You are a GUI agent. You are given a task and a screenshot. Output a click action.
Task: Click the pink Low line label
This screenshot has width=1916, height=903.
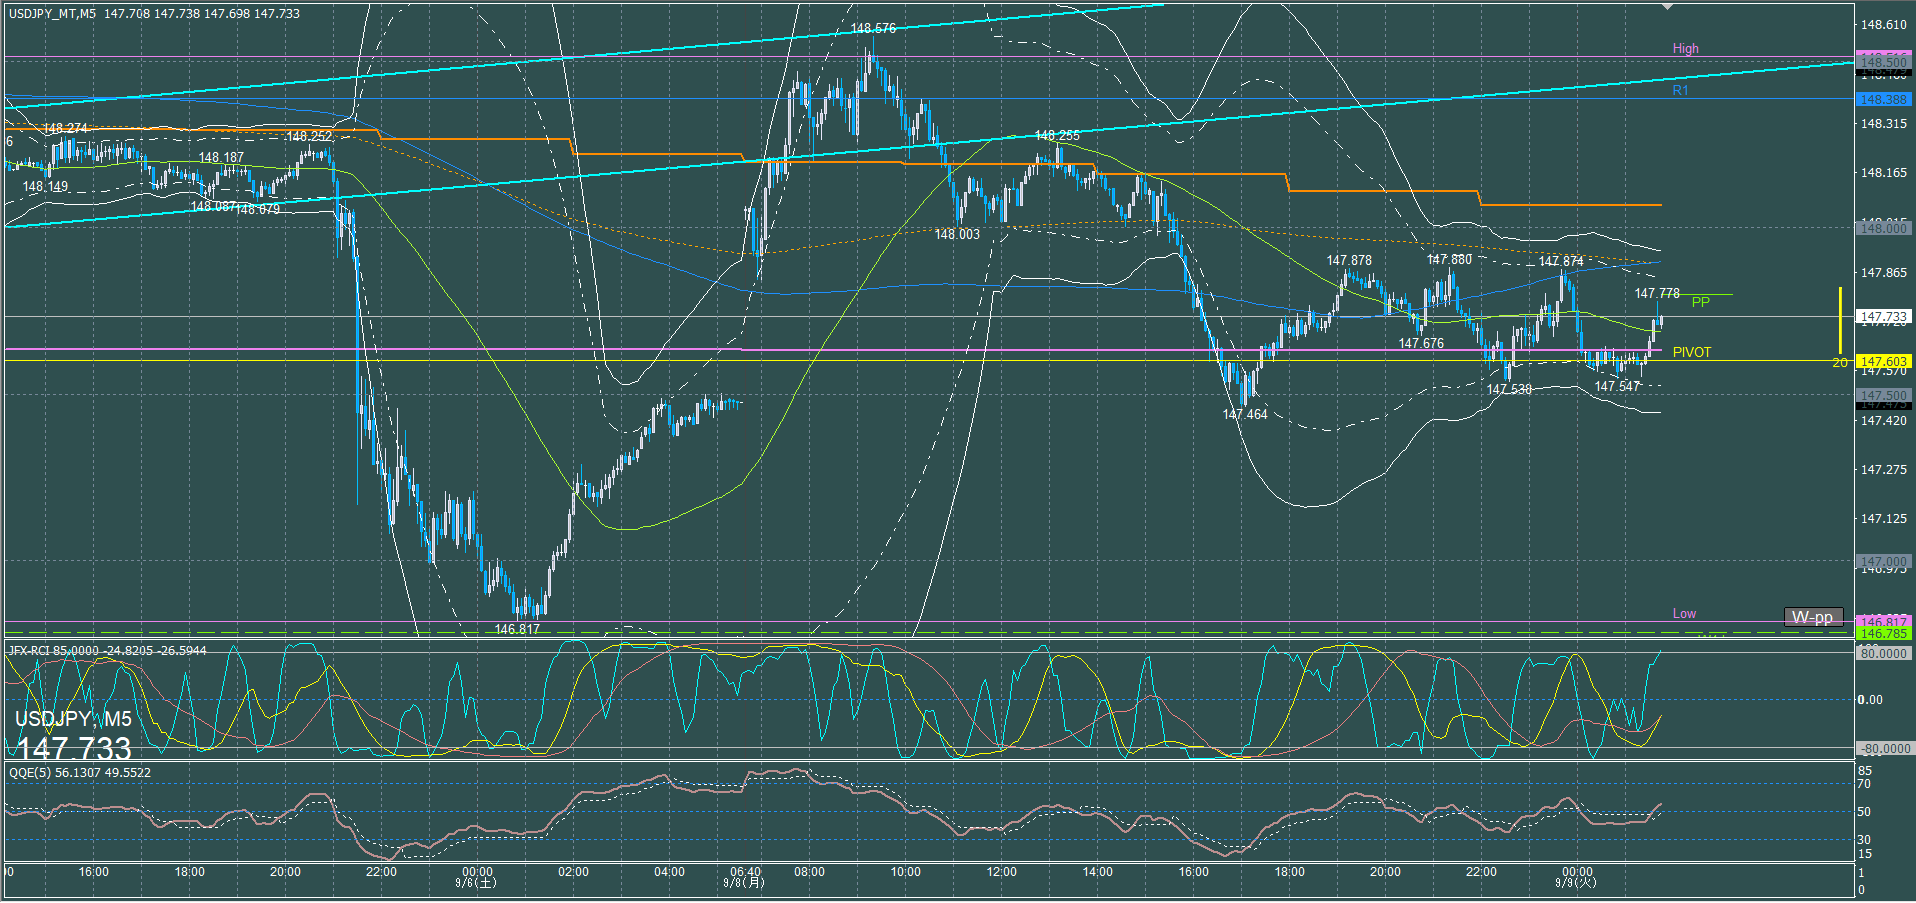pyautogui.click(x=1684, y=614)
